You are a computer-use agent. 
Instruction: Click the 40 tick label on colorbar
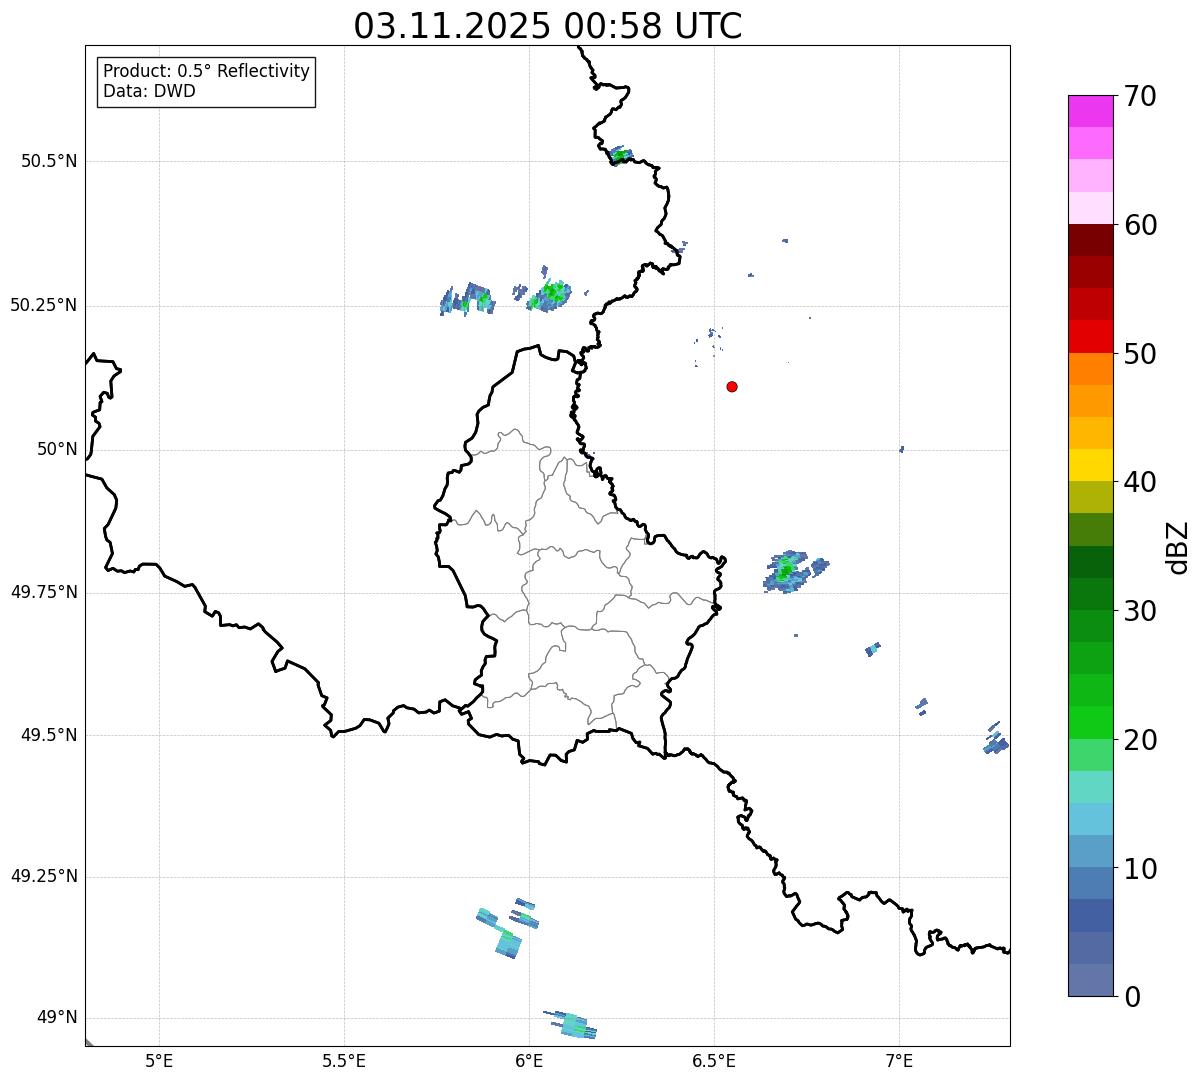1139,482
